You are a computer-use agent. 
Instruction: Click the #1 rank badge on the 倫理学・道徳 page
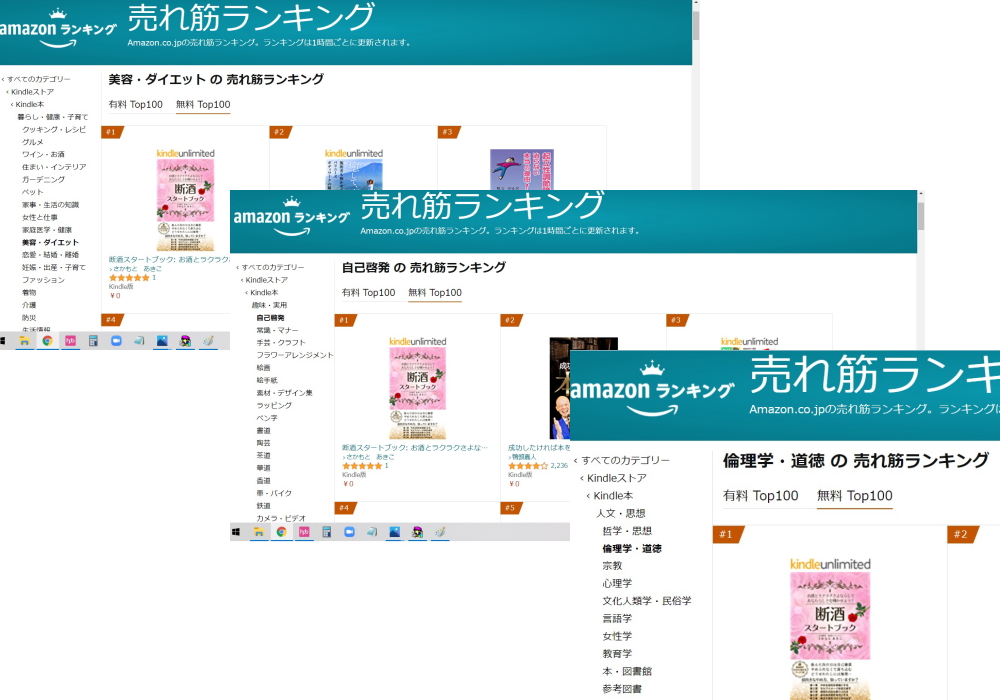[x=725, y=534]
